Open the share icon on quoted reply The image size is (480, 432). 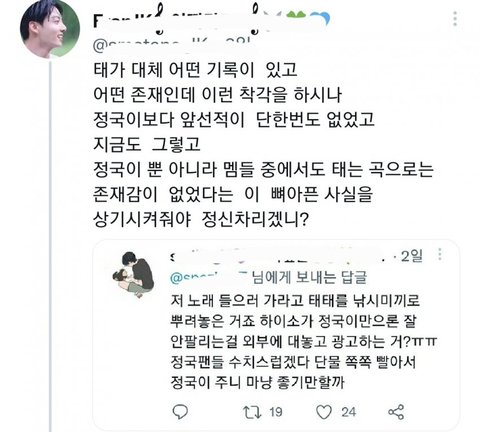pos(396,412)
